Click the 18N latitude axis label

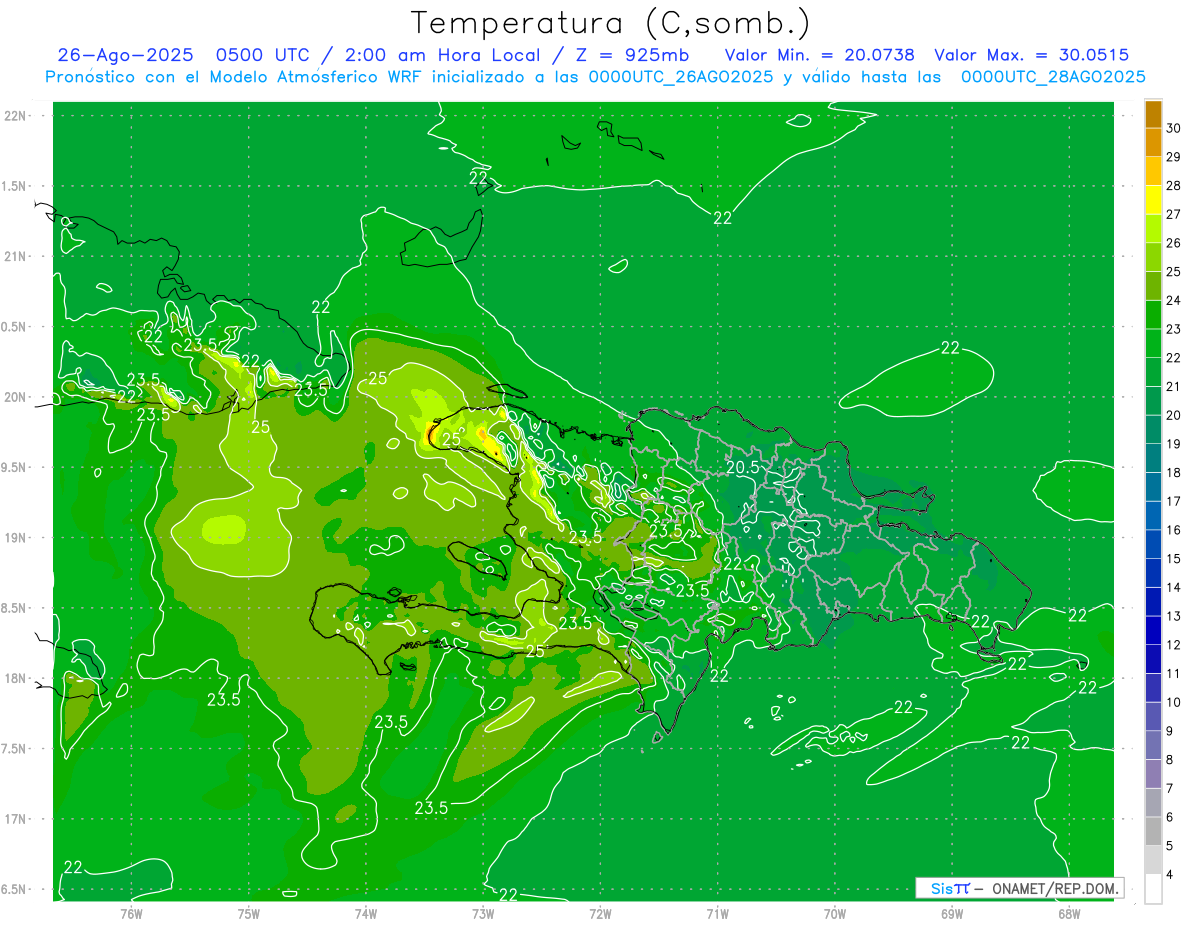[15, 678]
